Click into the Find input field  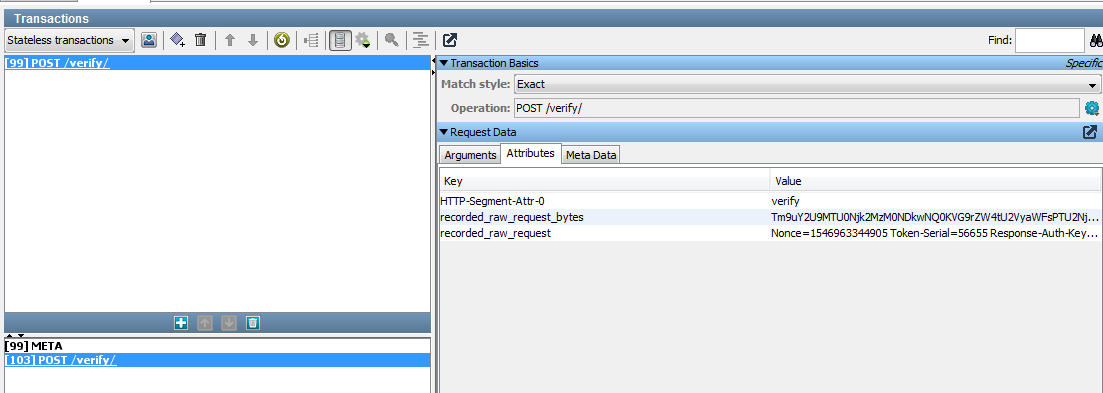click(x=1050, y=40)
